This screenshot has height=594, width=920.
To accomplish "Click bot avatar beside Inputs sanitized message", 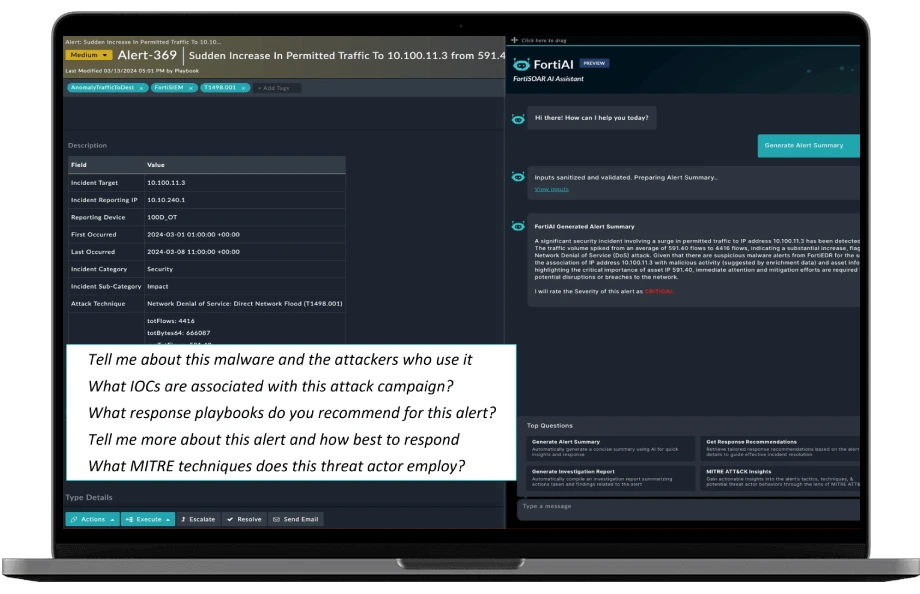I will [518, 178].
